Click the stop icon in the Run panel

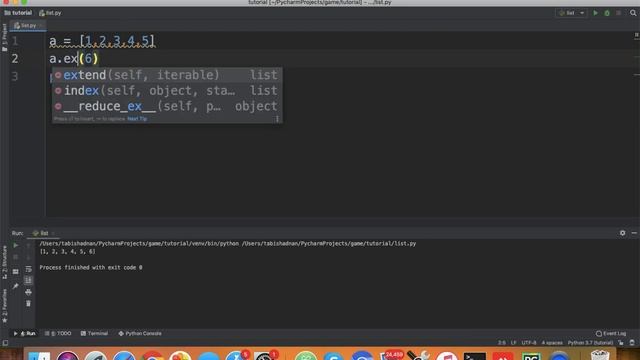pos(16,257)
